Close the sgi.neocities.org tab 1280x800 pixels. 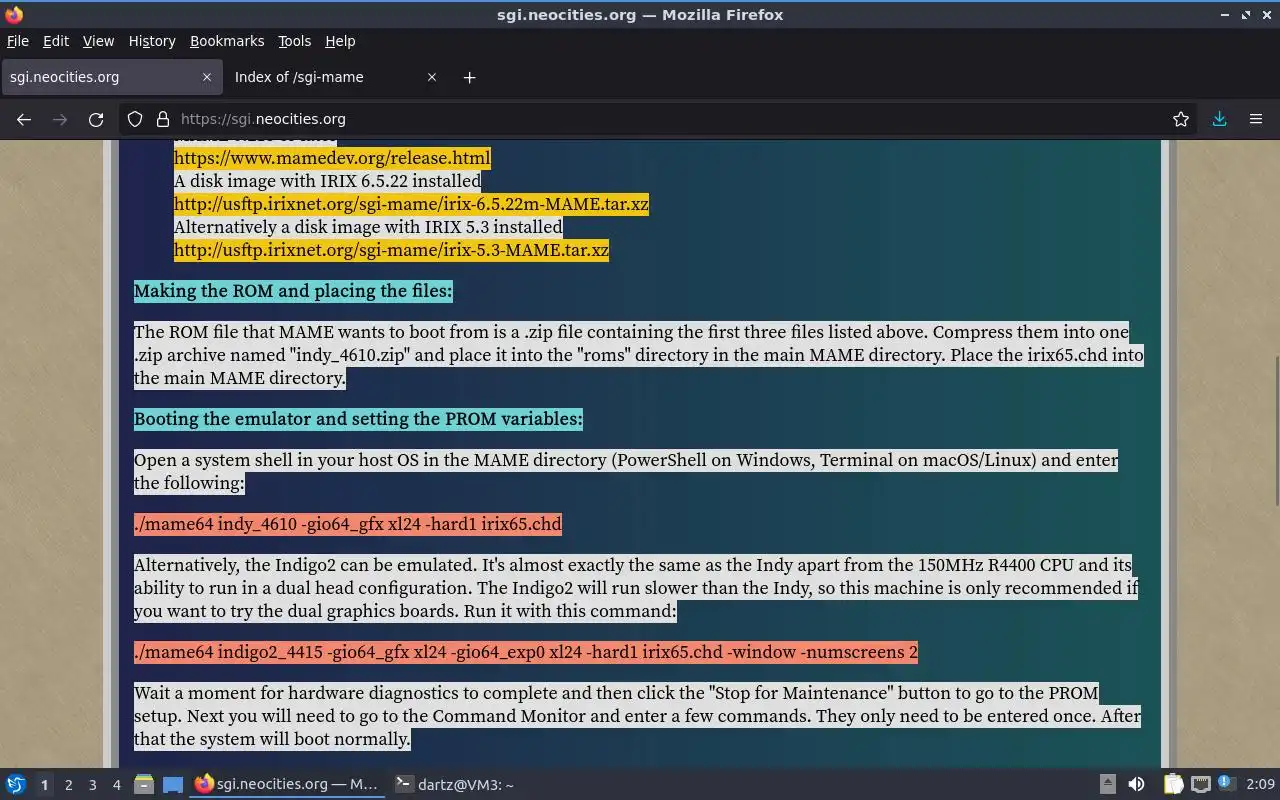pyautogui.click(x=207, y=77)
